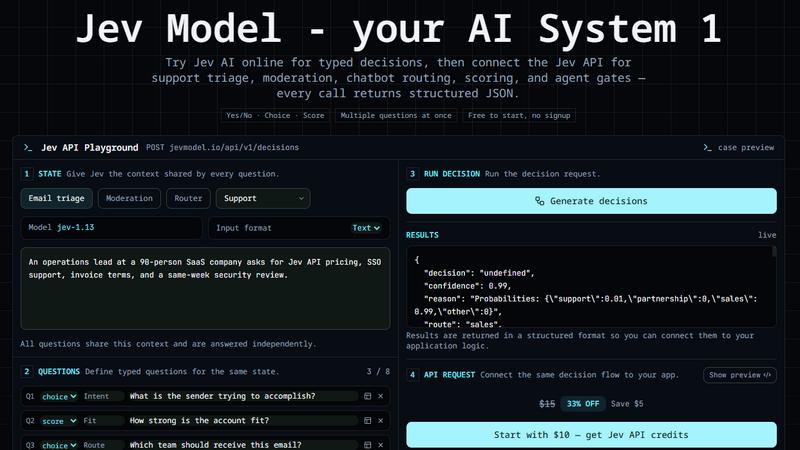Click the 'Multiple questions at once' tag

pyautogui.click(x=396, y=115)
